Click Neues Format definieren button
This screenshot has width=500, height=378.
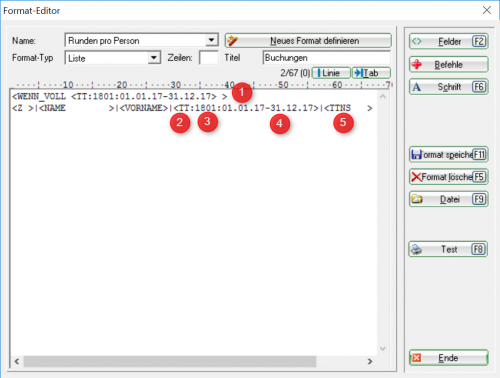308,41
